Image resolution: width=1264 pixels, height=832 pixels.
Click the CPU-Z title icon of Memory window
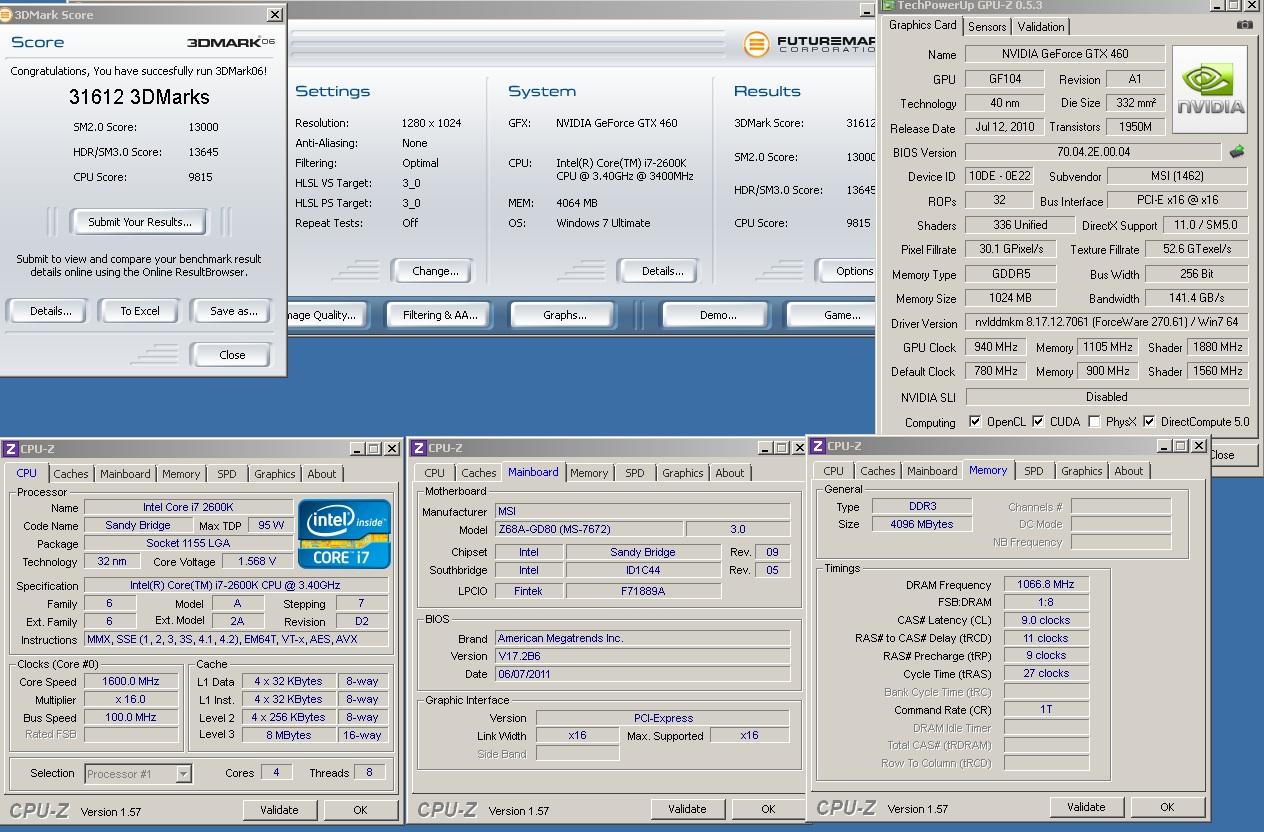tap(819, 446)
